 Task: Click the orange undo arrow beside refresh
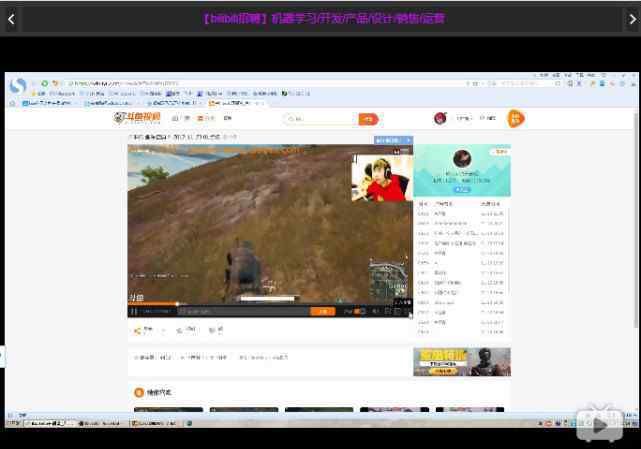[55, 83]
